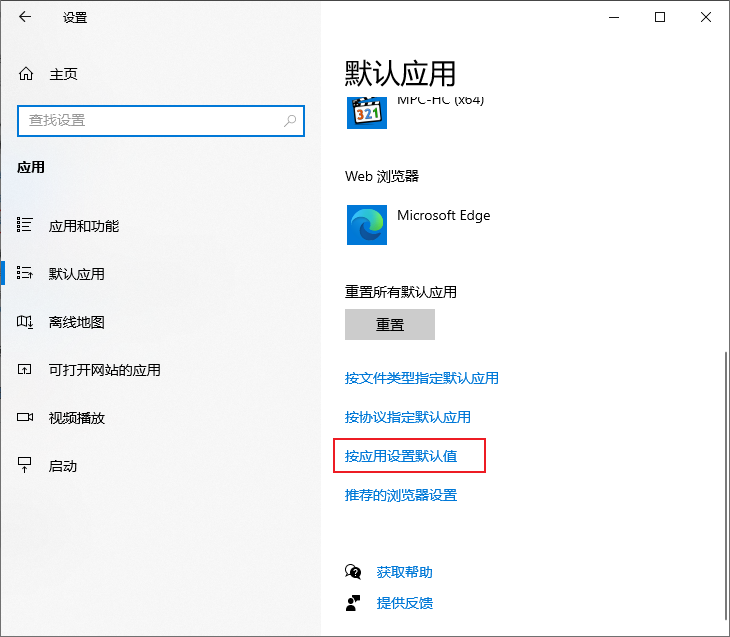Click the MPC-HC 321 player icon
This screenshot has height=637, width=730.
tap(367, 112)
